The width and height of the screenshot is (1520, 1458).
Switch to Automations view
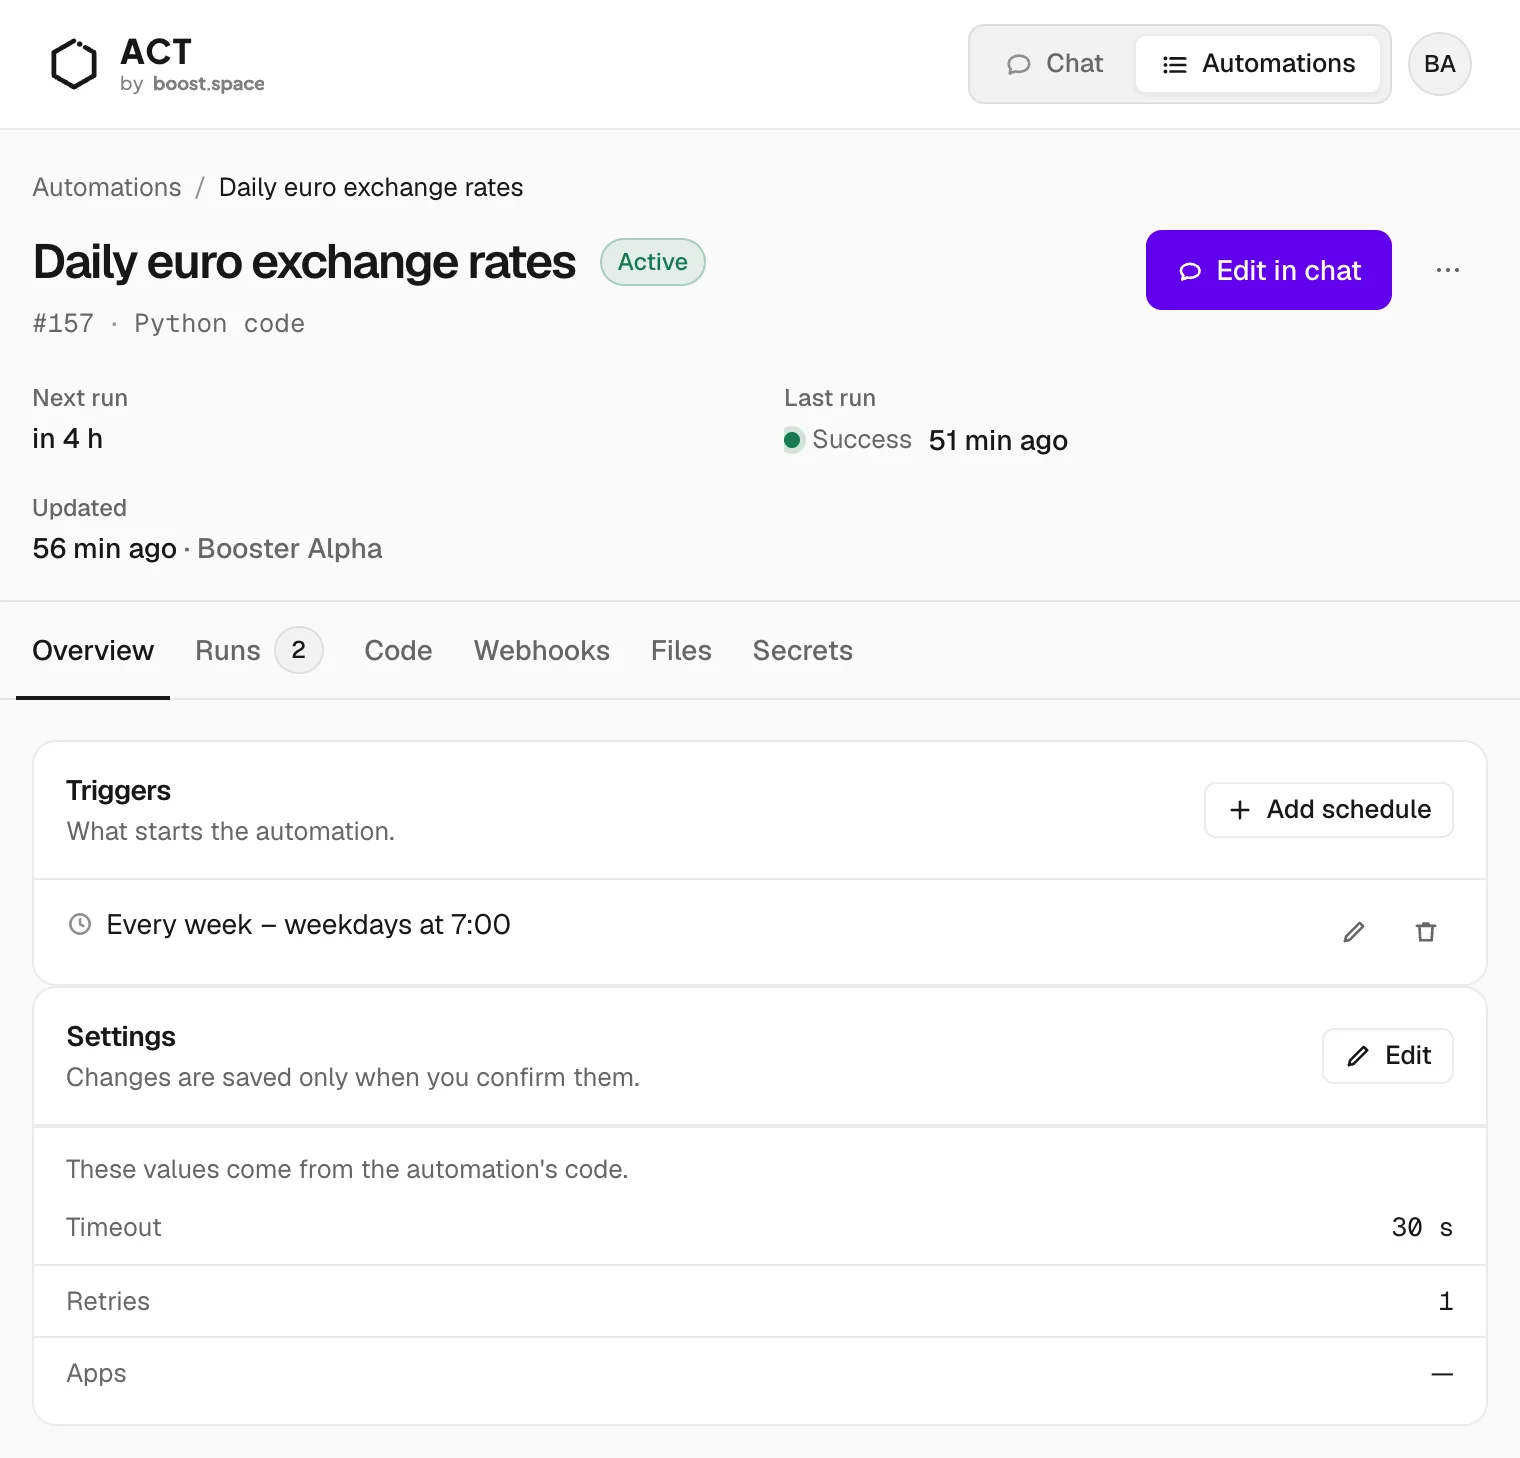coord(1258,64)
